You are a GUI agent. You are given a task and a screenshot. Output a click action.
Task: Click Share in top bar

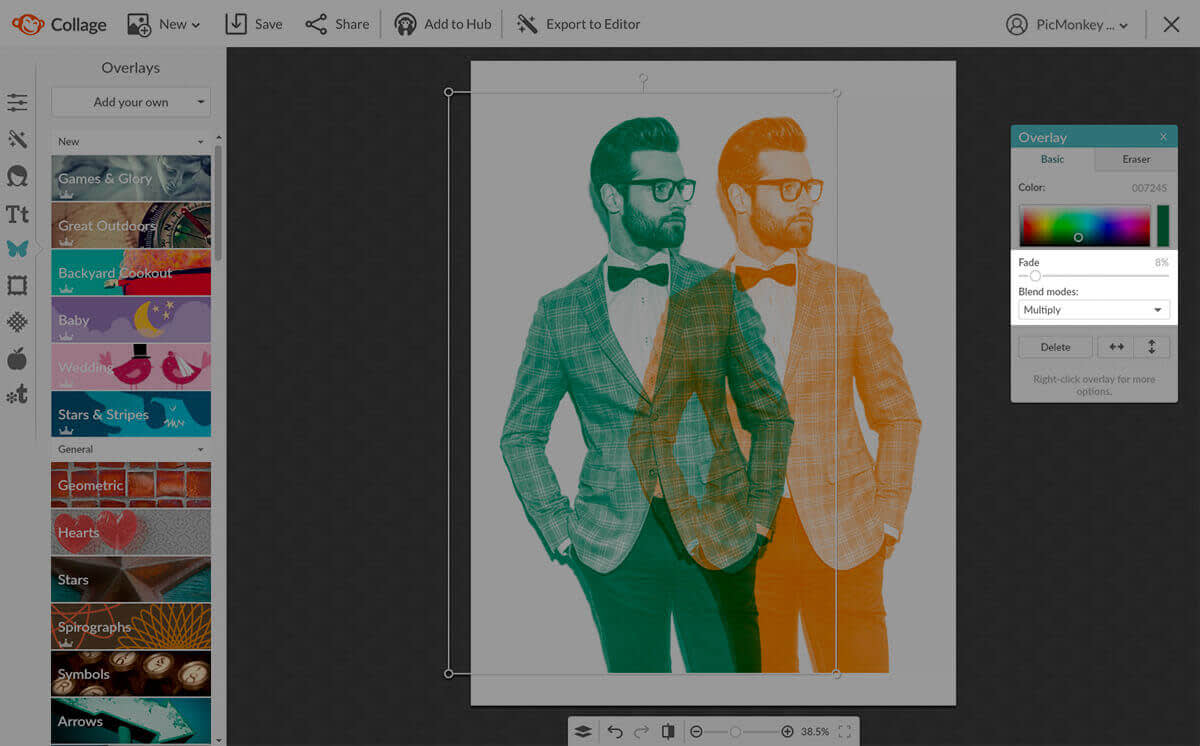[337, 24]
